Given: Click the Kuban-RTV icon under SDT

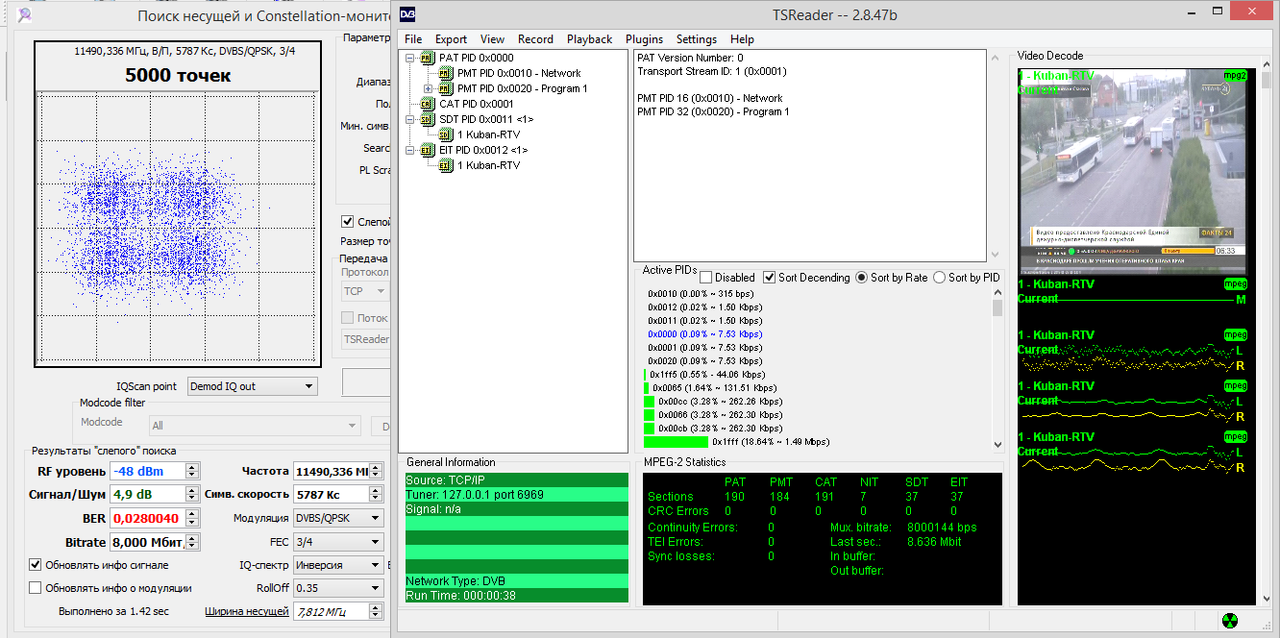Looking at the screenshot, I should pyautogui.click(x=446, y=134).
